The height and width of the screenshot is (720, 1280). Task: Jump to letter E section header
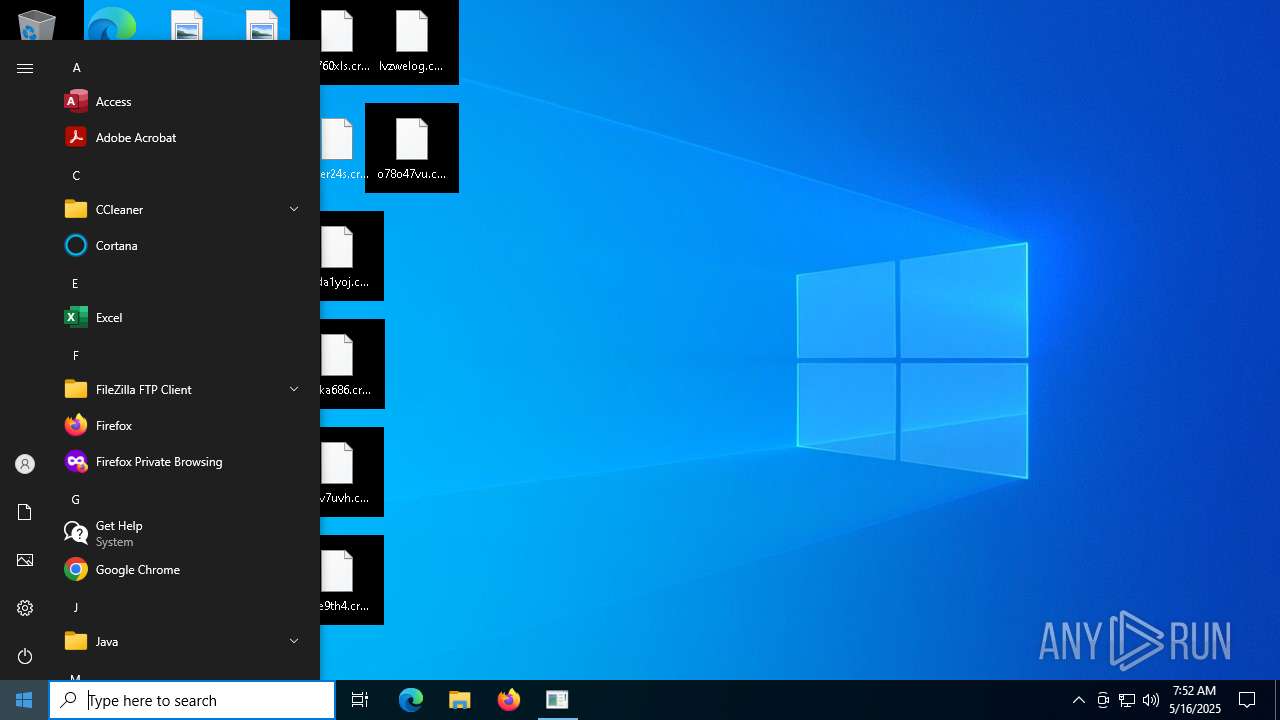tap(75, 284)
